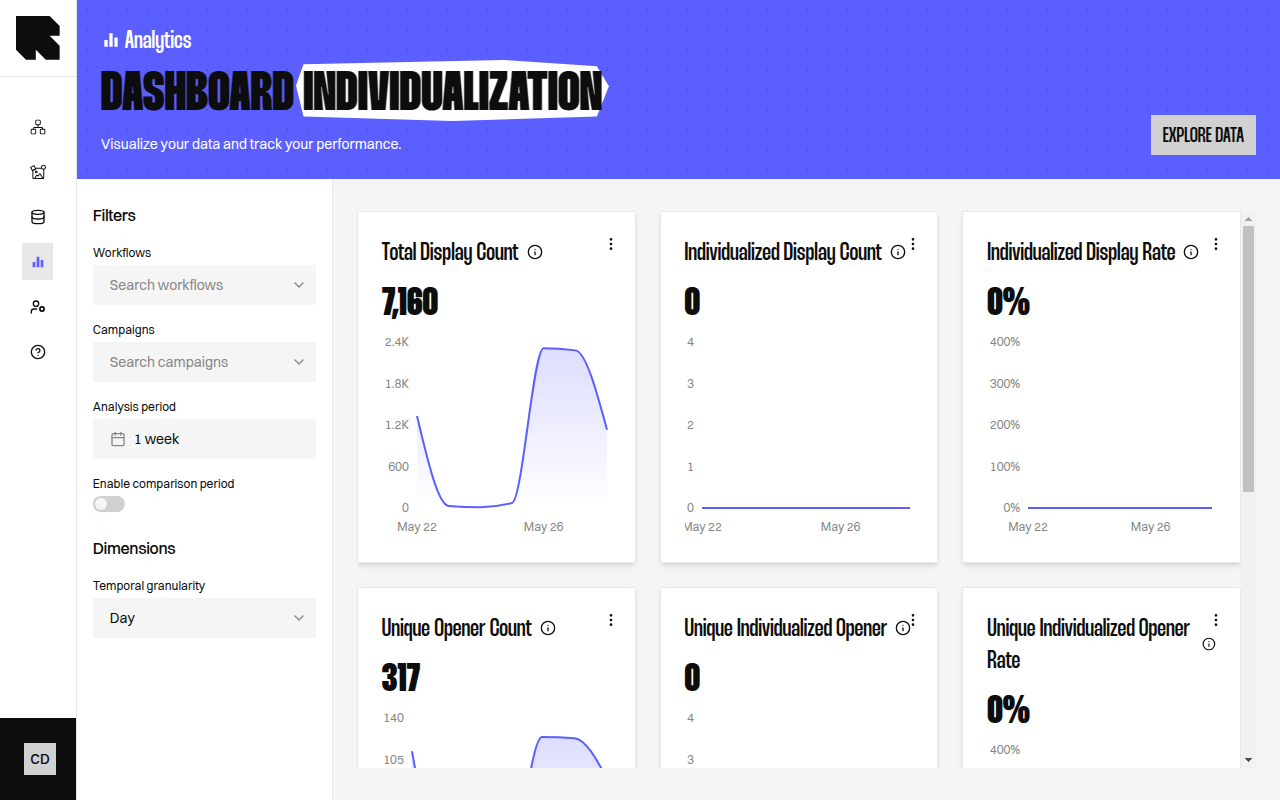Viewport: 1280px width, 800px height.
Task: Open the help question-mark sidebar icon
Action: (38, 352)
